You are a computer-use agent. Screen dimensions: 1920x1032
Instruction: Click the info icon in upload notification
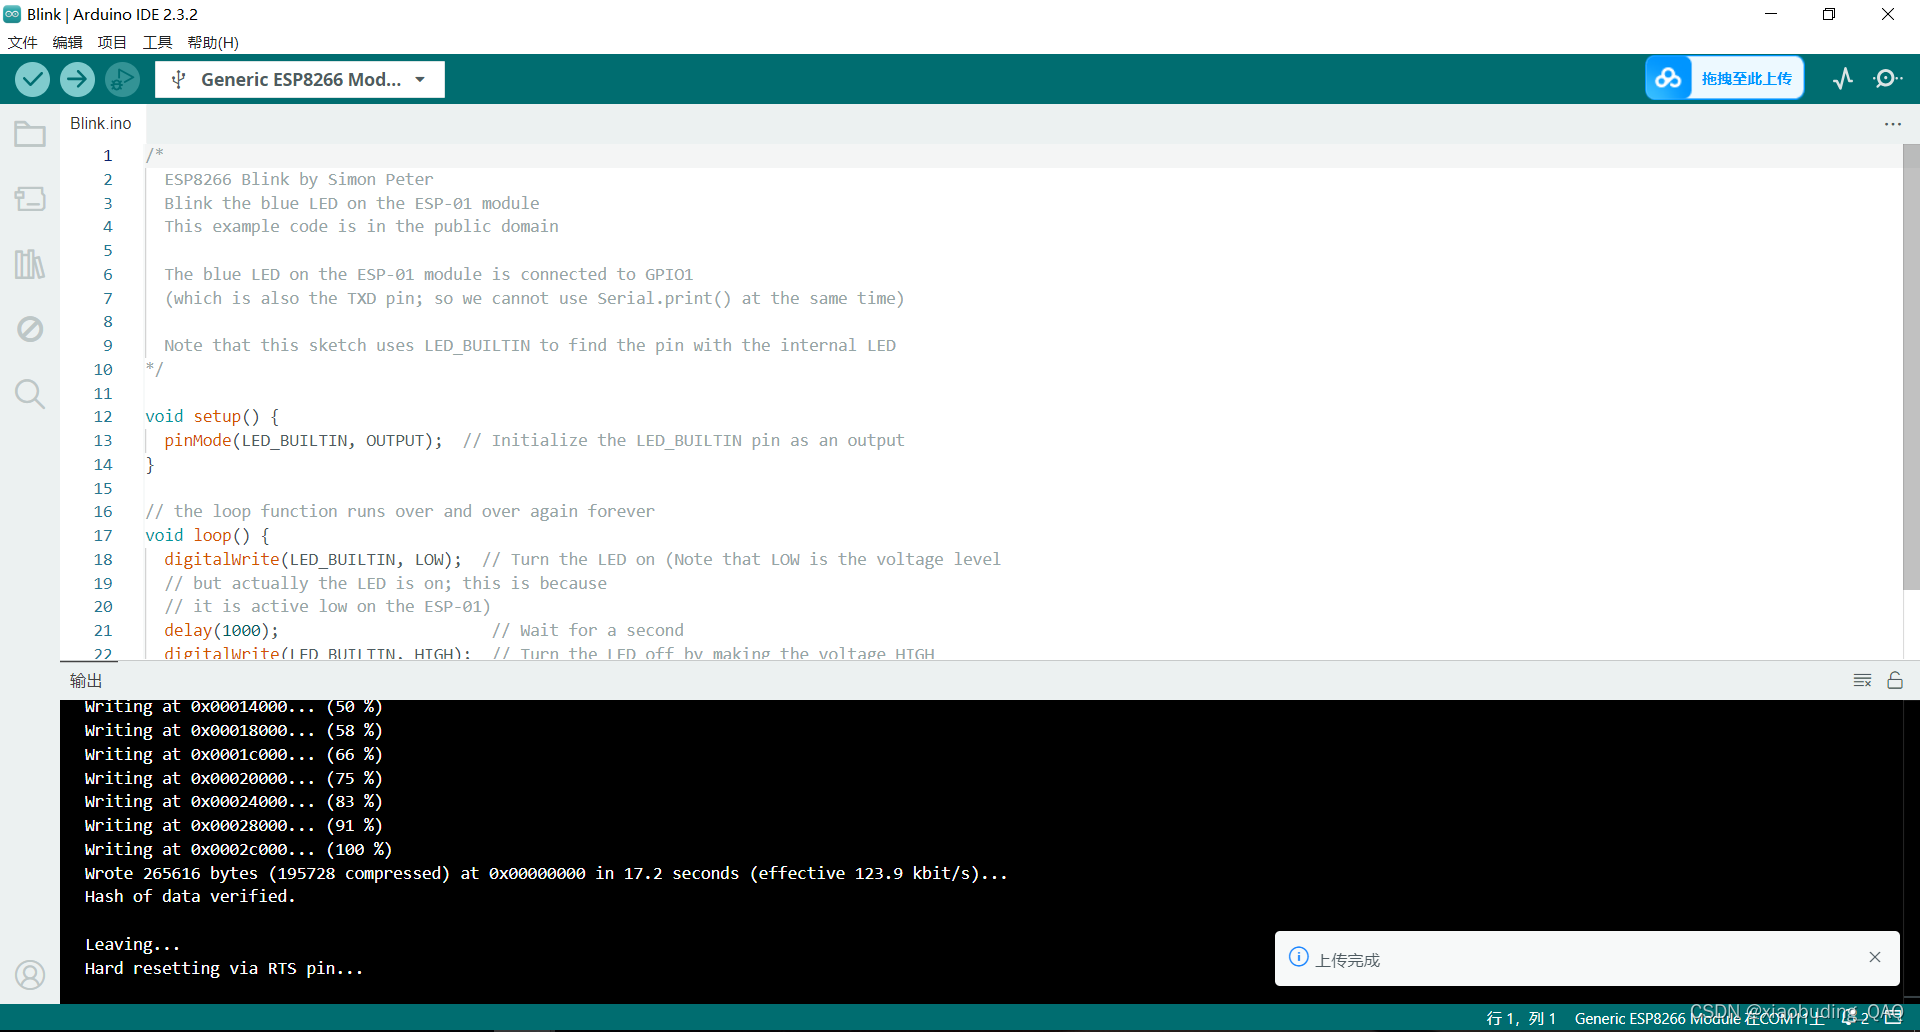pos(1299,957)
